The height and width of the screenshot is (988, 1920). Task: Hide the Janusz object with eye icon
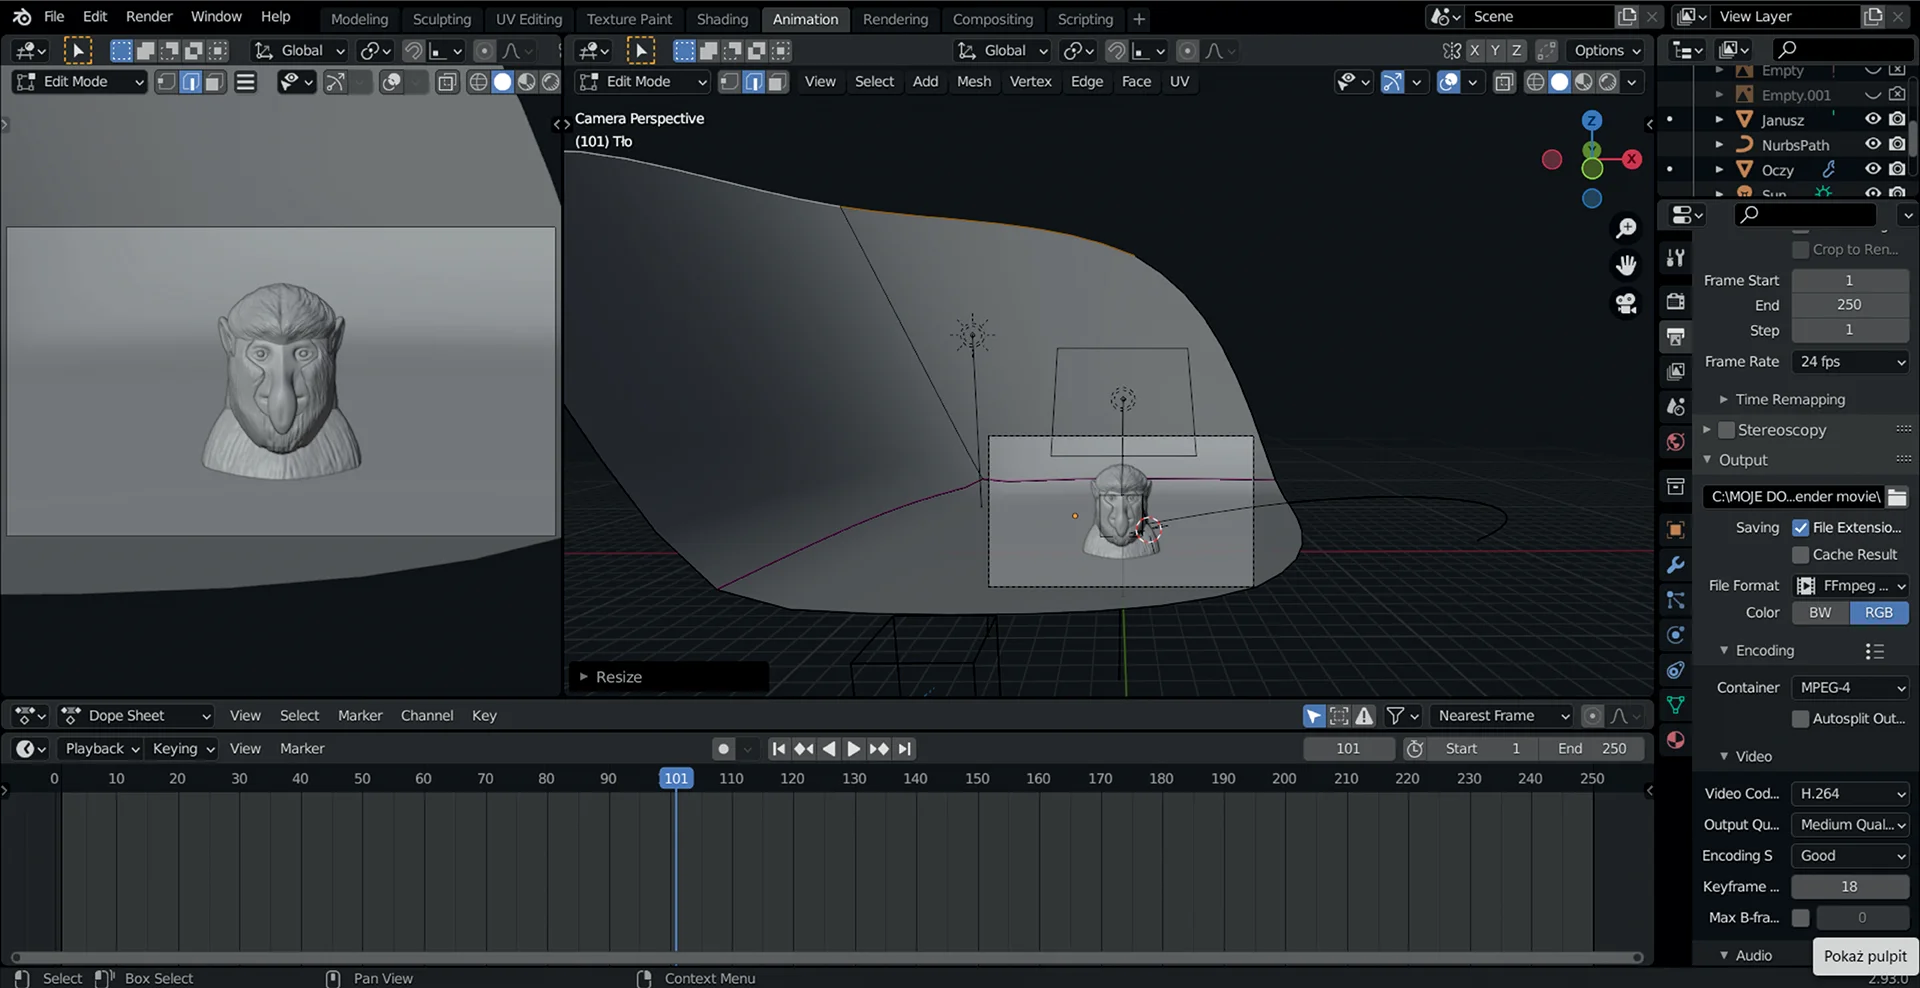click(1872, 119)
